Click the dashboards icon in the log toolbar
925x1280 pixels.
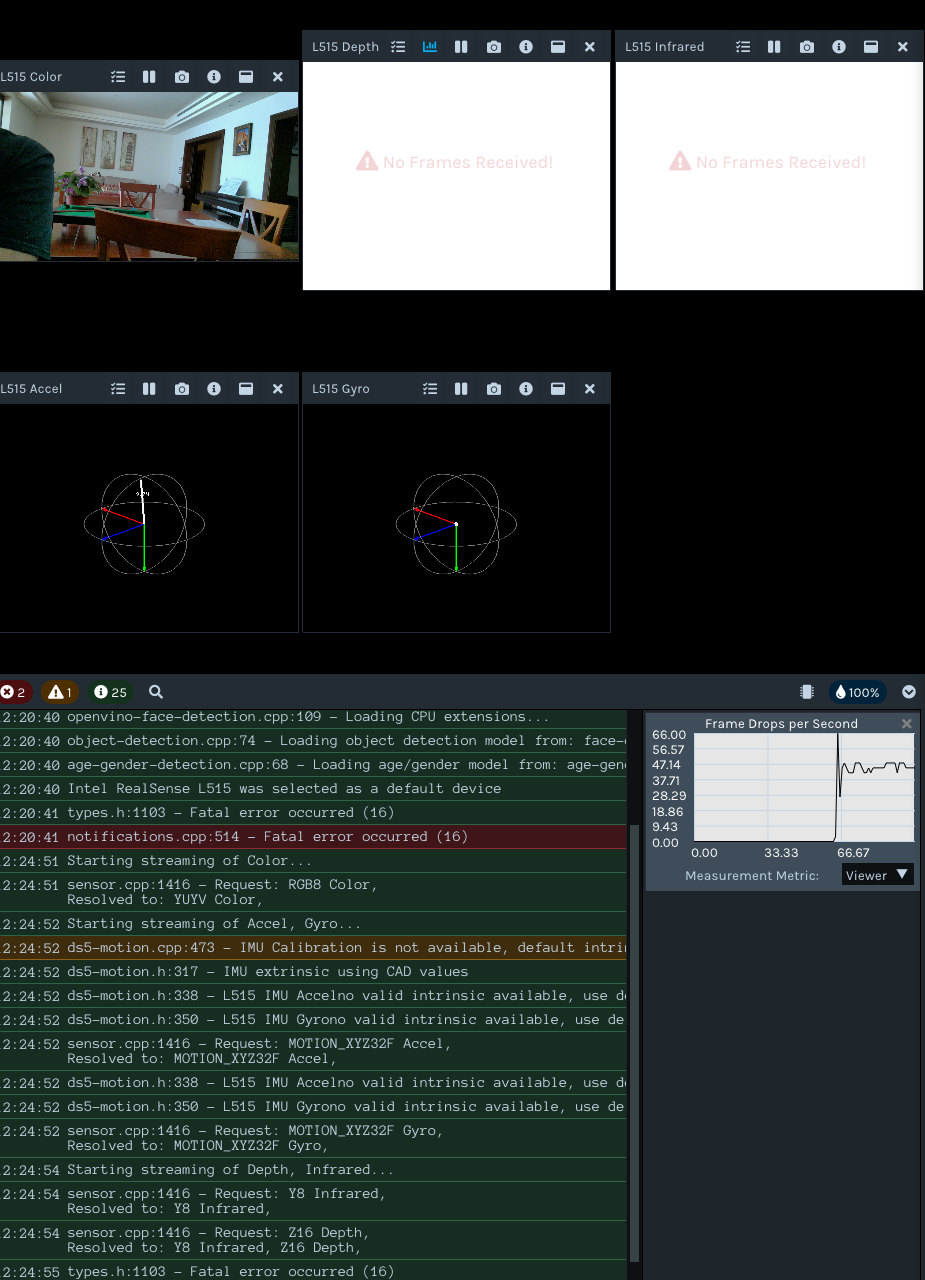point(807,691)
